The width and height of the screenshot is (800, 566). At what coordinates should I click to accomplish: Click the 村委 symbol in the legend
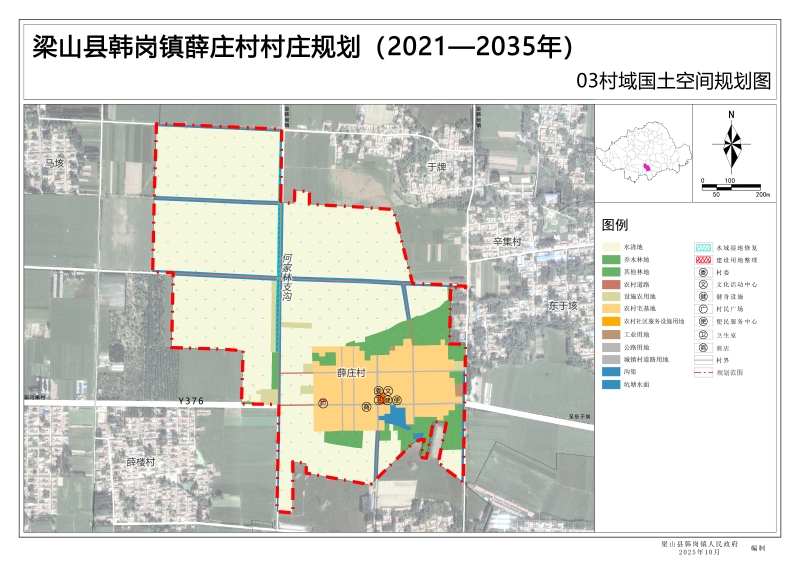[x=704, y=271]
